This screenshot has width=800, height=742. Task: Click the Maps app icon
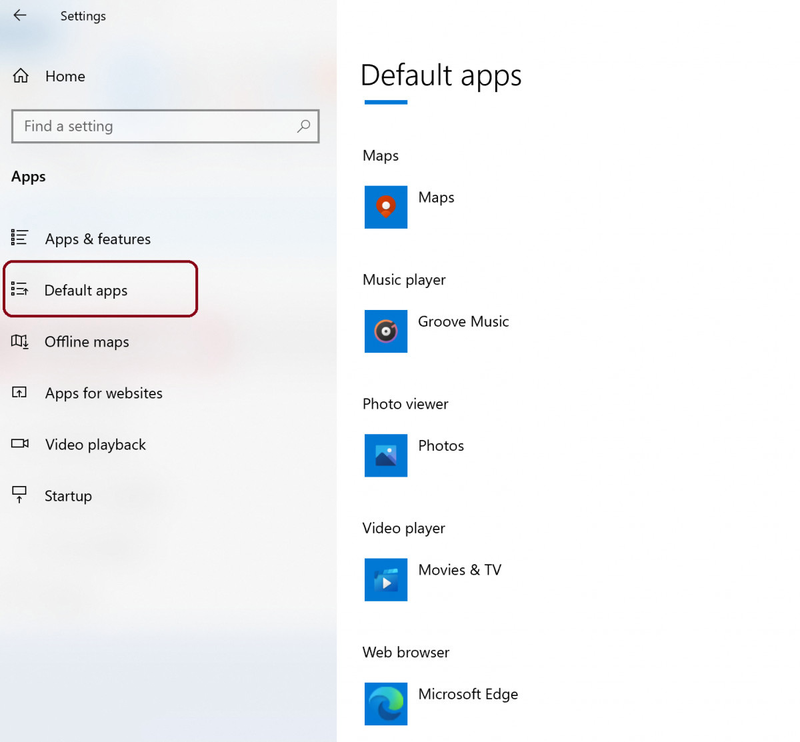tap(386, 207)
